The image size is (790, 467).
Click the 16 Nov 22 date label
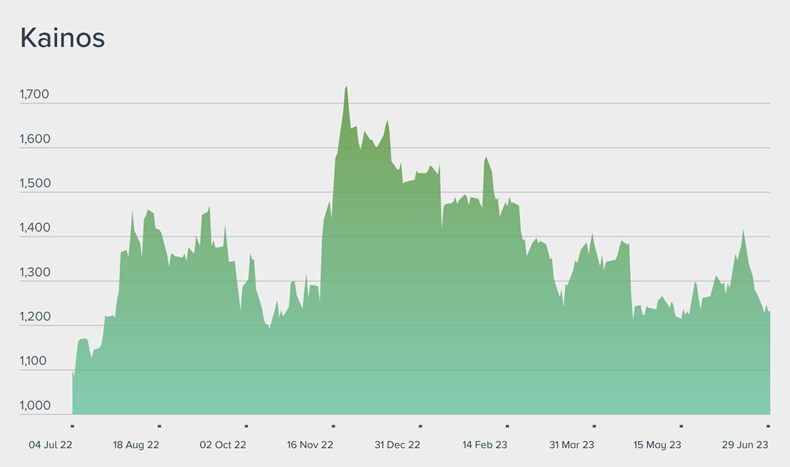310,445
